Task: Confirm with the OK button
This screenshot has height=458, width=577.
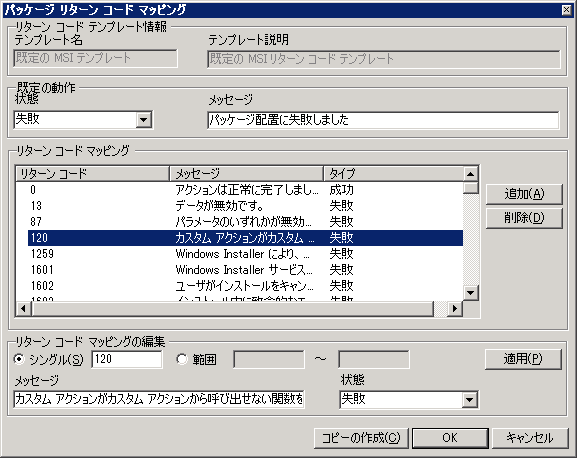Action: pyautogui.click(x=450, y=438)
